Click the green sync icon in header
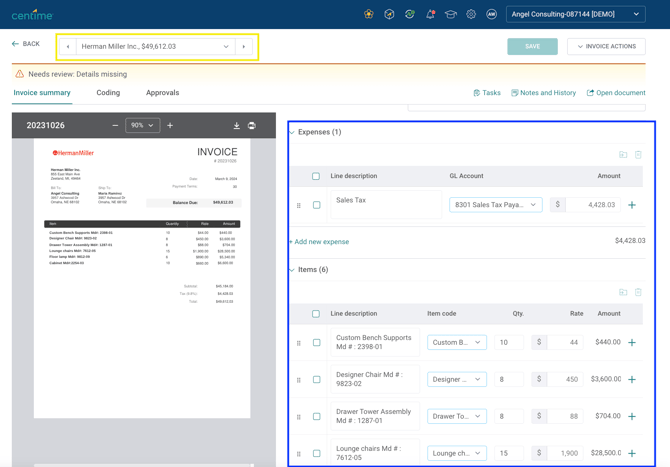The width and height of the screenshot is (670, 467). pyautogui.click(x=409, y=14)
